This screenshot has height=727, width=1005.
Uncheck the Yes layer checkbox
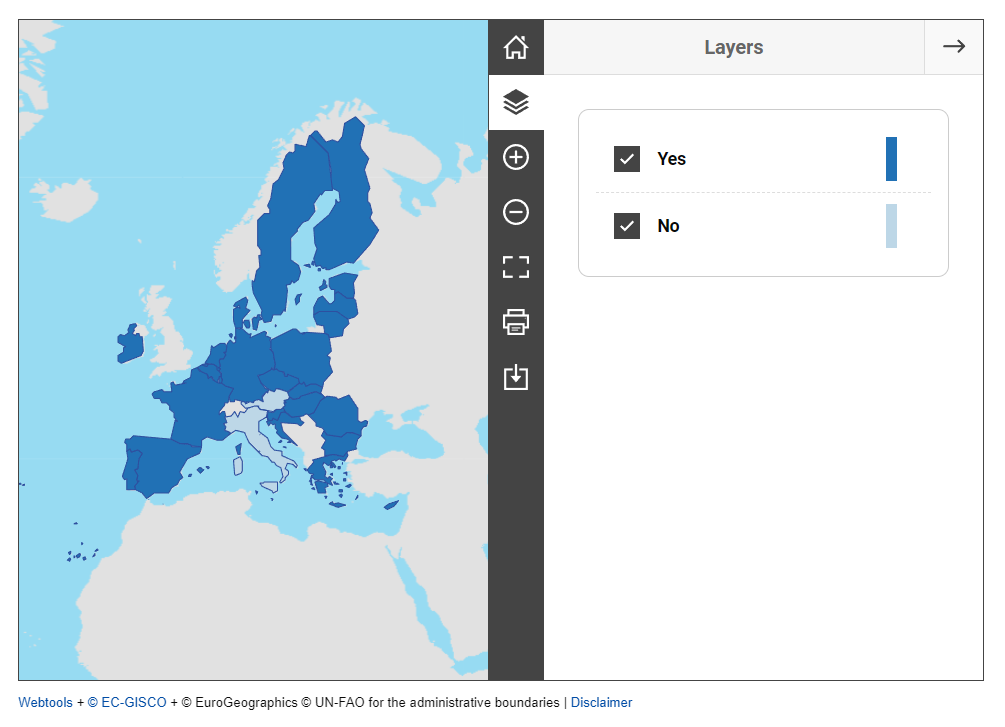[627, 159]
